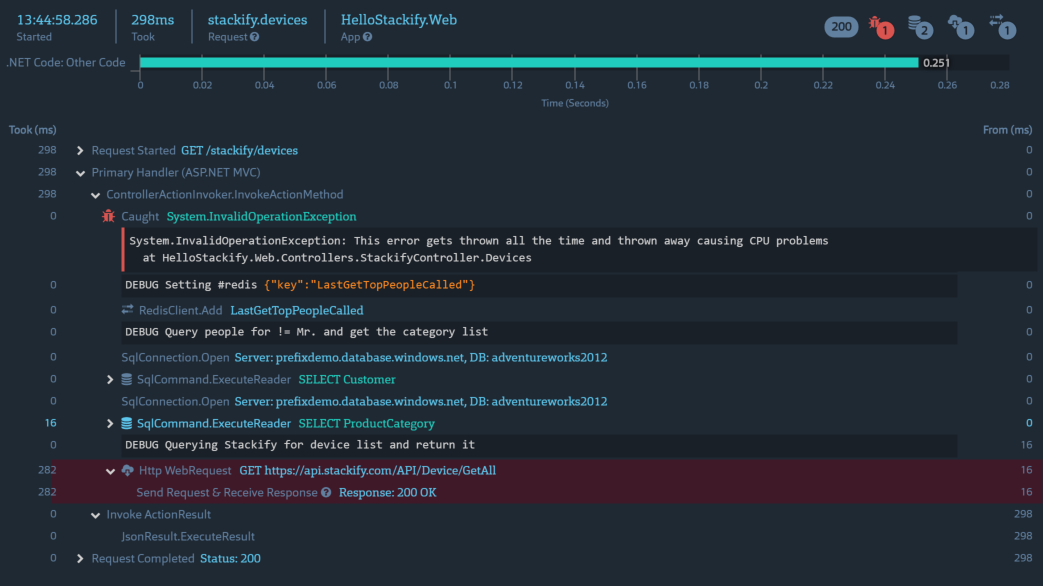The width and height of the screenshot is (1043, 586).
Task: Click the SELECT ProductCategory query link
Action: [x=367, y=423]
